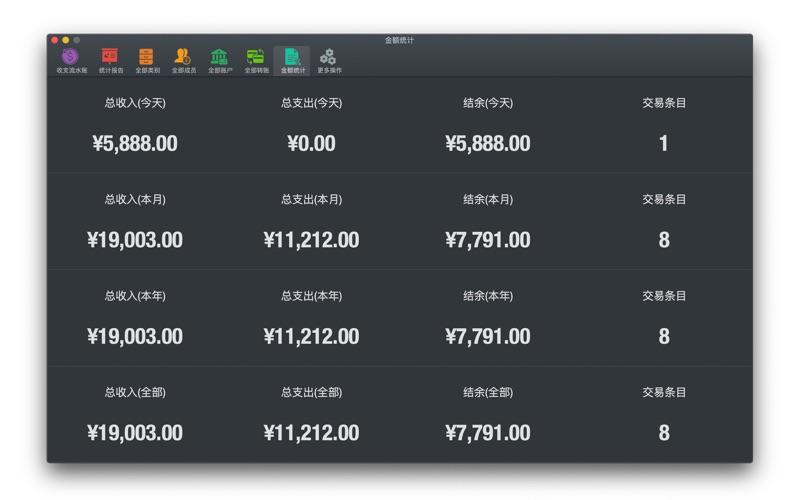
Task: Click the 总收入(本月) label
Action: 135,199
